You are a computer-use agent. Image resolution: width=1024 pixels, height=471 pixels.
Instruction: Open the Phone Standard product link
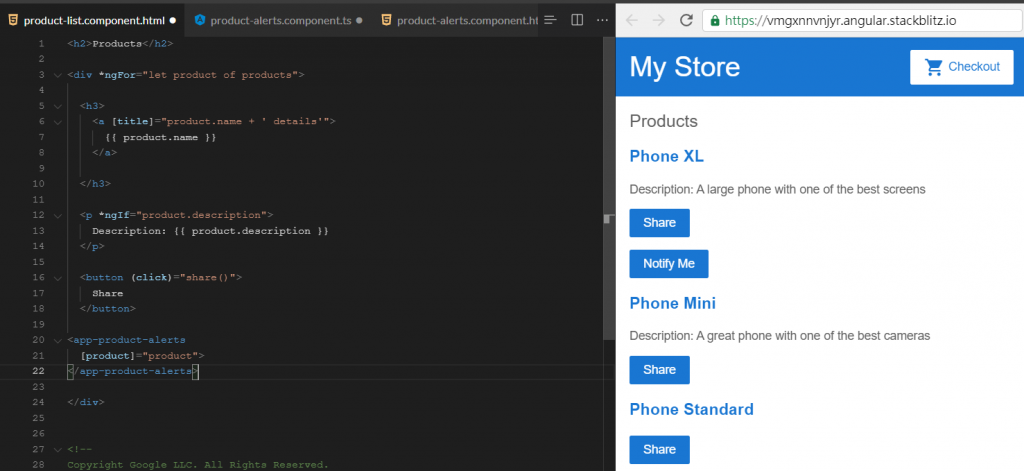[x=692, y=409]
